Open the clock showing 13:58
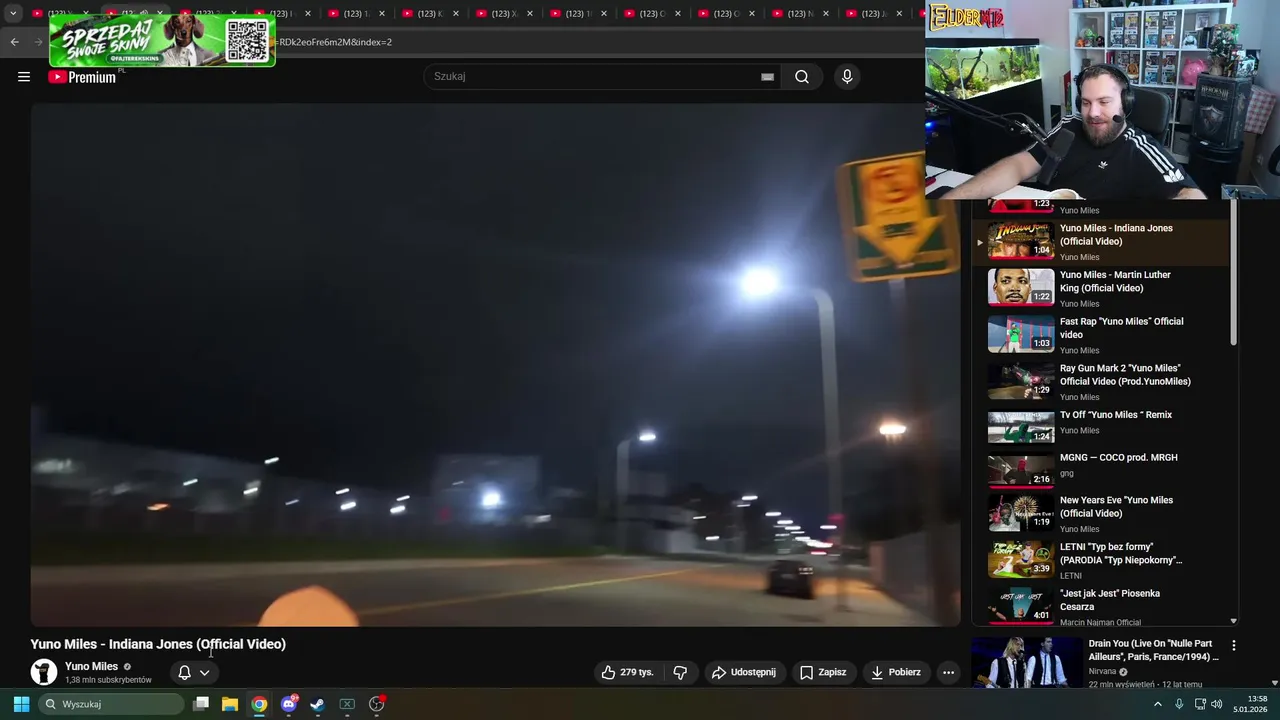1280x720 pixels. [x=1251, y=704]
